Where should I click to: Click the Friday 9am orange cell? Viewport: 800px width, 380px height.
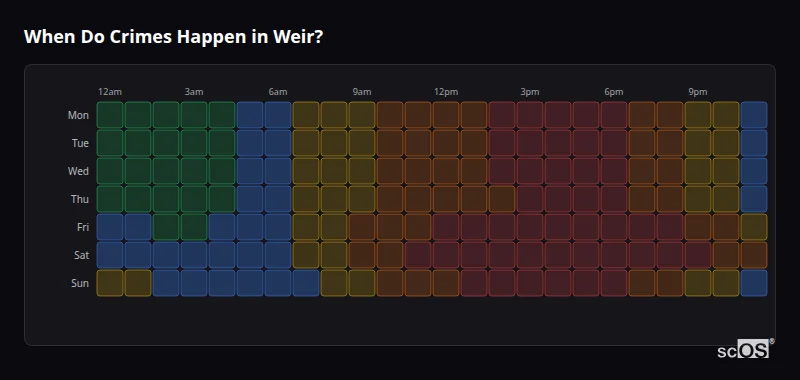pyautogui.click(x=362, y=227)
